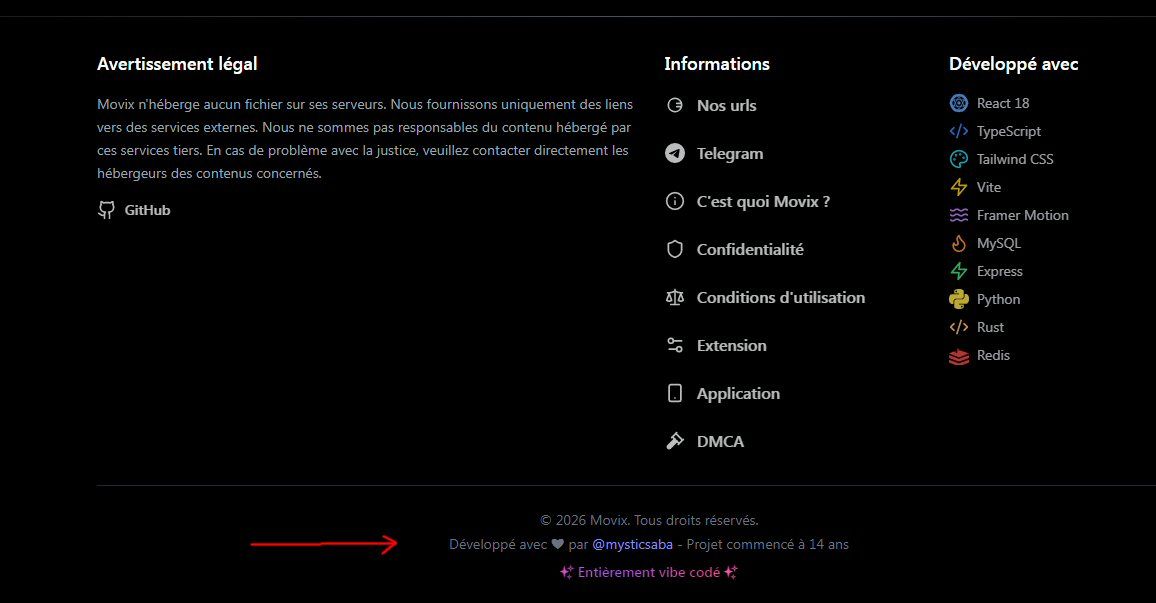Click the Application link in Informations

tap(738, 393)
